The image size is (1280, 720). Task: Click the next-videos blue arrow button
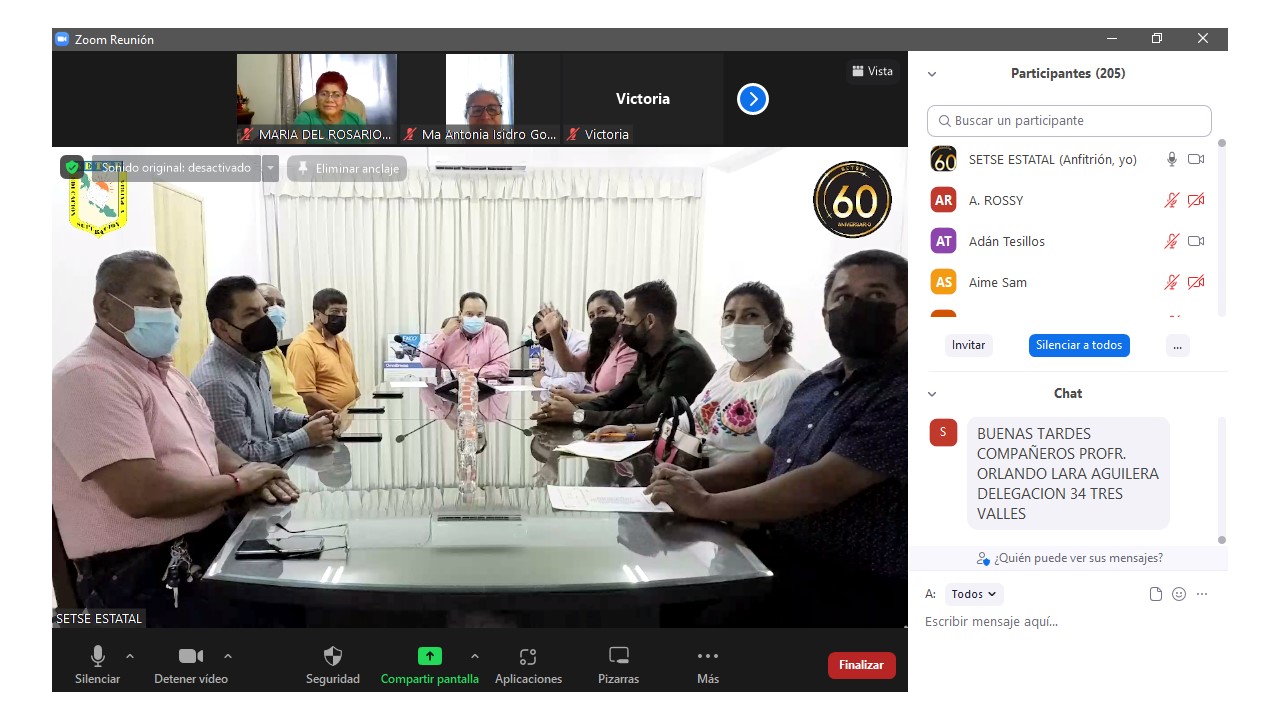[753, 99]
